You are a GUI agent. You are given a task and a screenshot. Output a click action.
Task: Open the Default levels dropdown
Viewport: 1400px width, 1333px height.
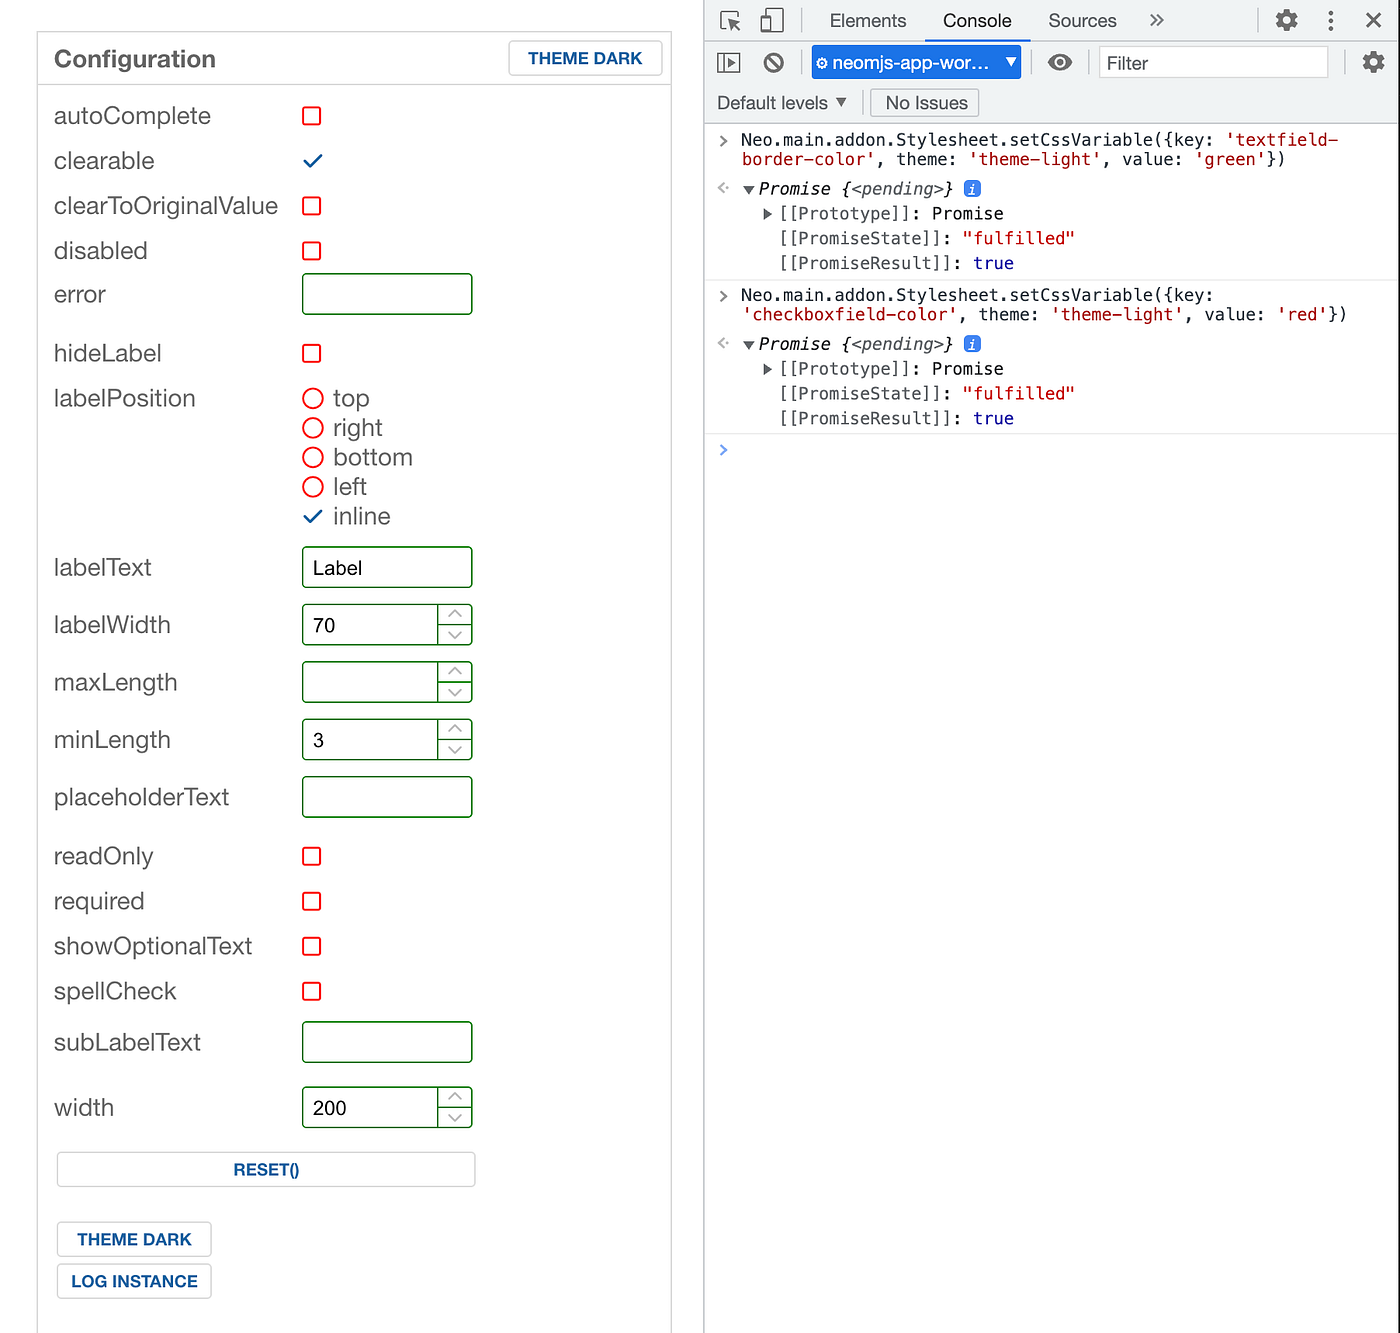point(782,103)
